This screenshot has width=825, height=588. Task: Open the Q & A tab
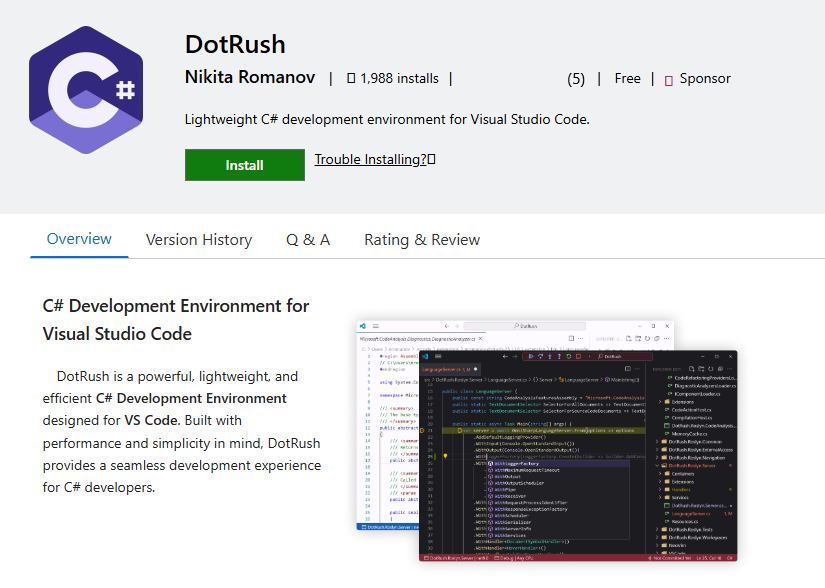(308, 240)
